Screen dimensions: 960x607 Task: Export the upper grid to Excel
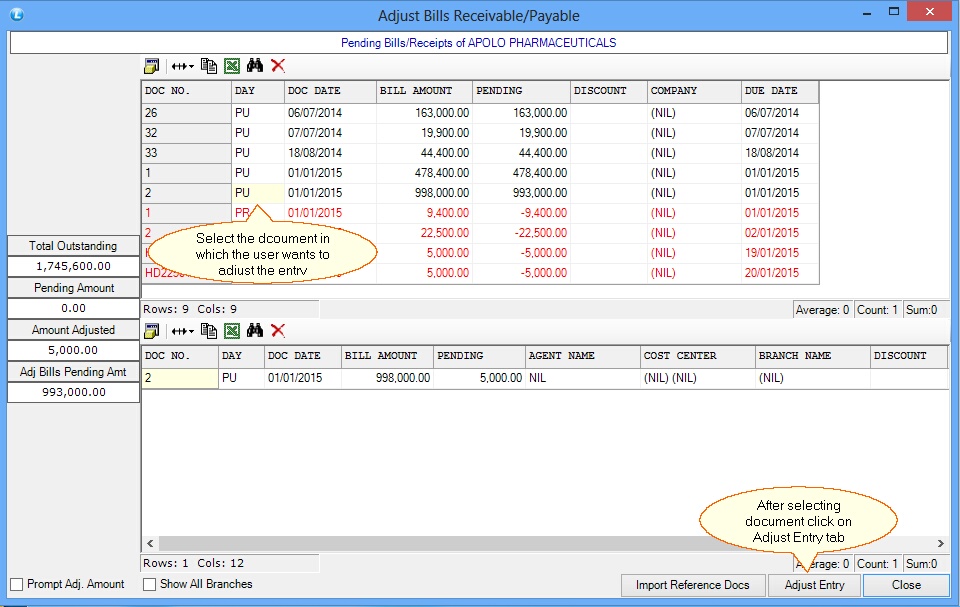point(232,66)
